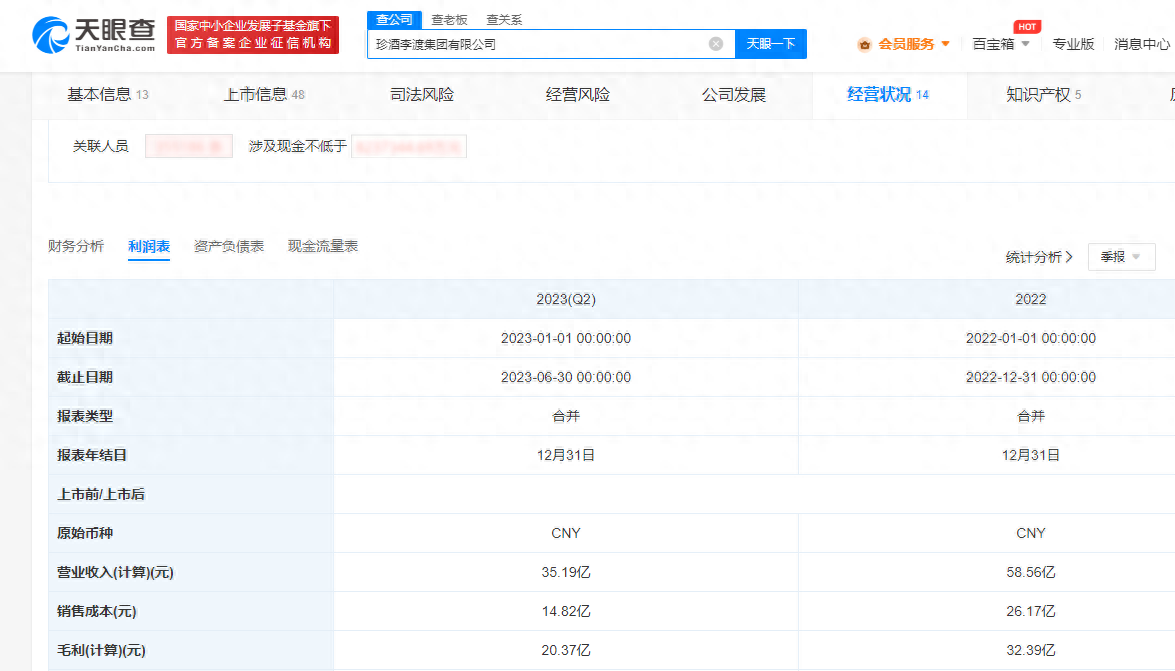1175x671 pixels.
Task: Clear the search box with the X icon
Action: tap(716, 44)
